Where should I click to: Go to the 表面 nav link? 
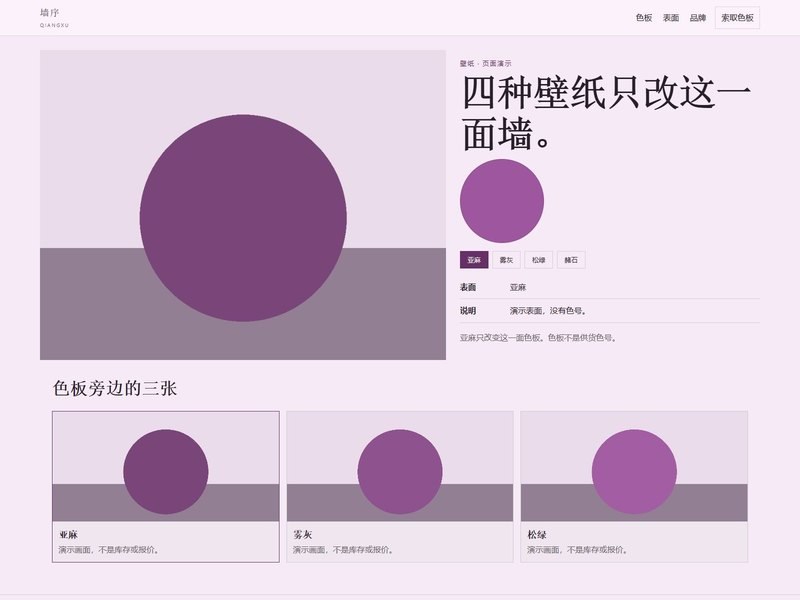pos(670,18)
